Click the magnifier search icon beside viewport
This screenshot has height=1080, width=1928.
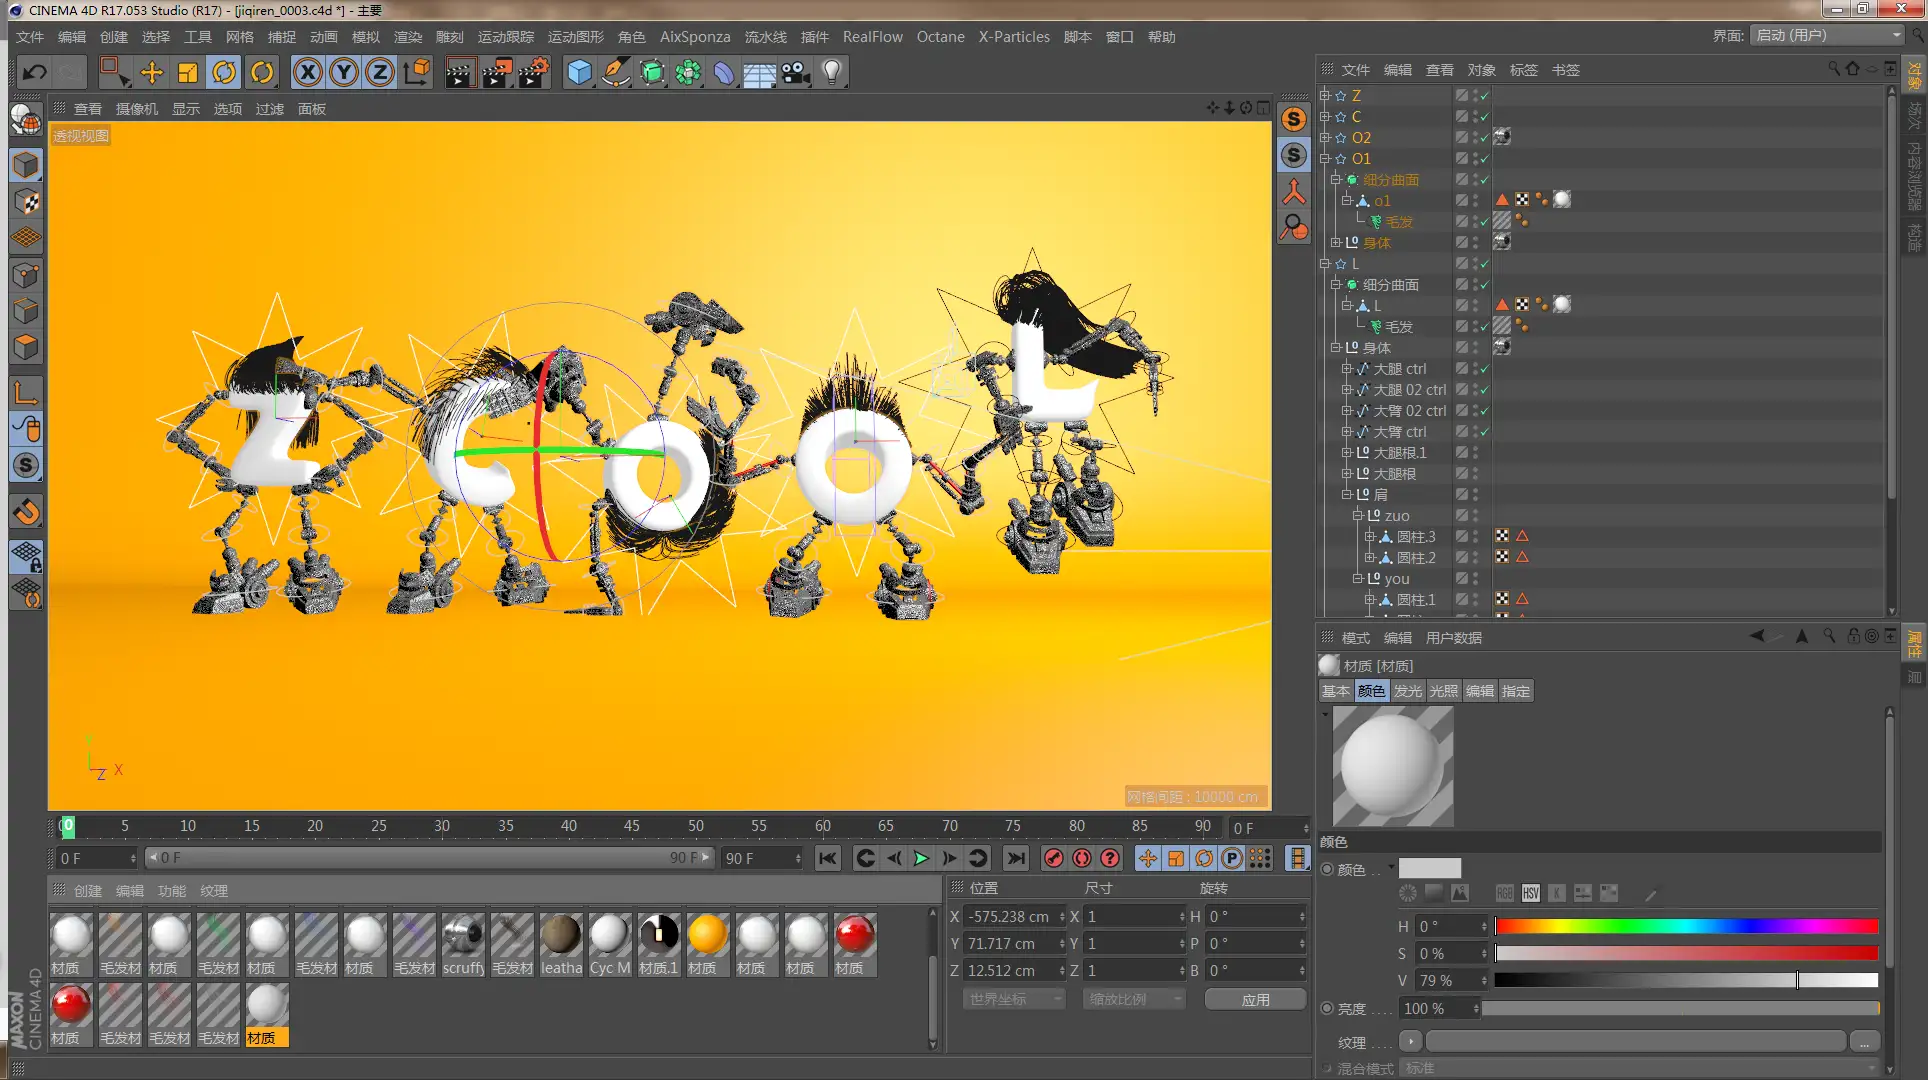pos(1294,228)
